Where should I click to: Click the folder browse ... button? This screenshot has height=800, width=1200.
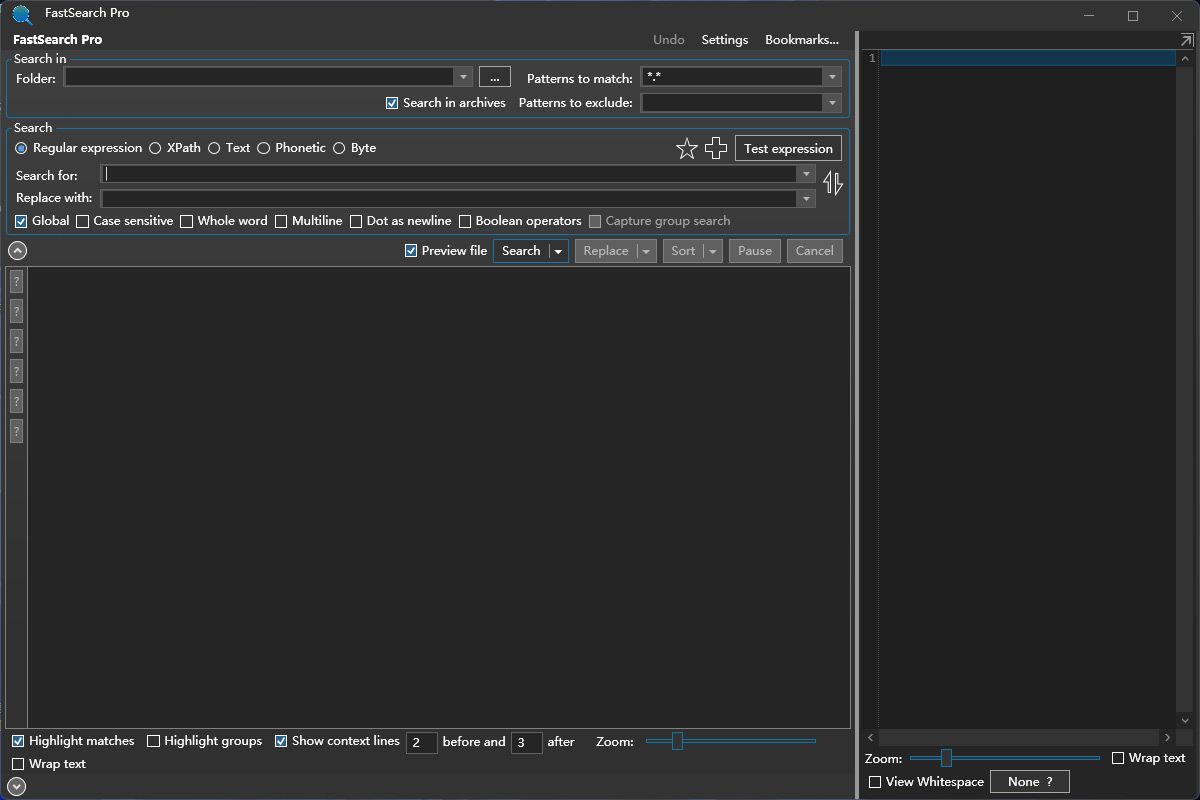click(495, 77)
